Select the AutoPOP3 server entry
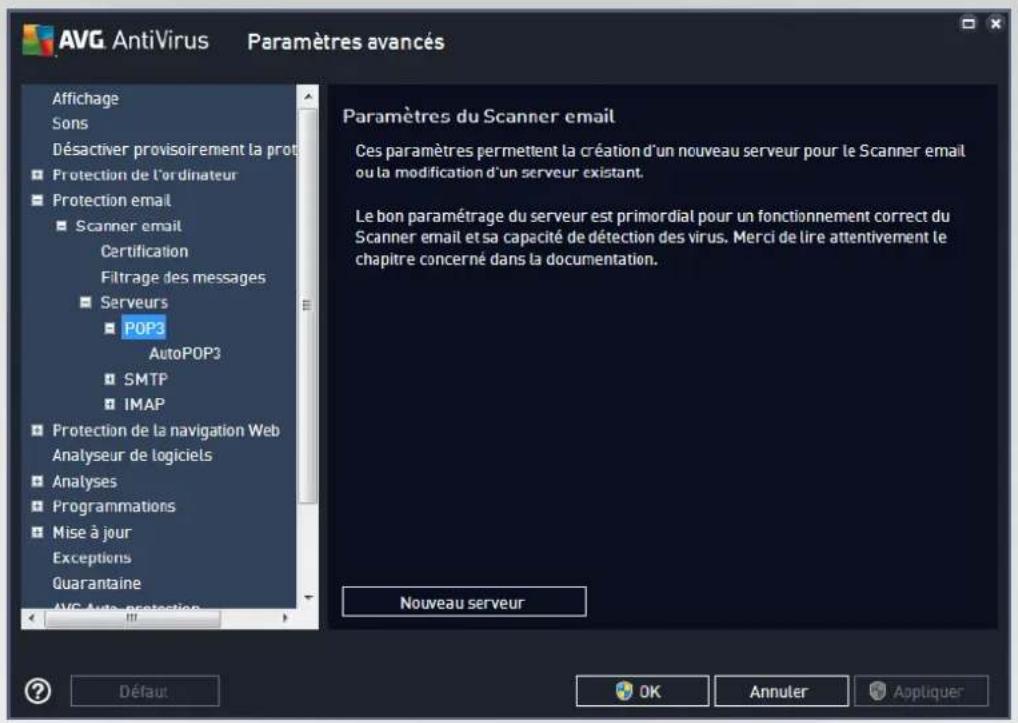The width and height of the screenshot is (1018, 723). coord(185,354)
